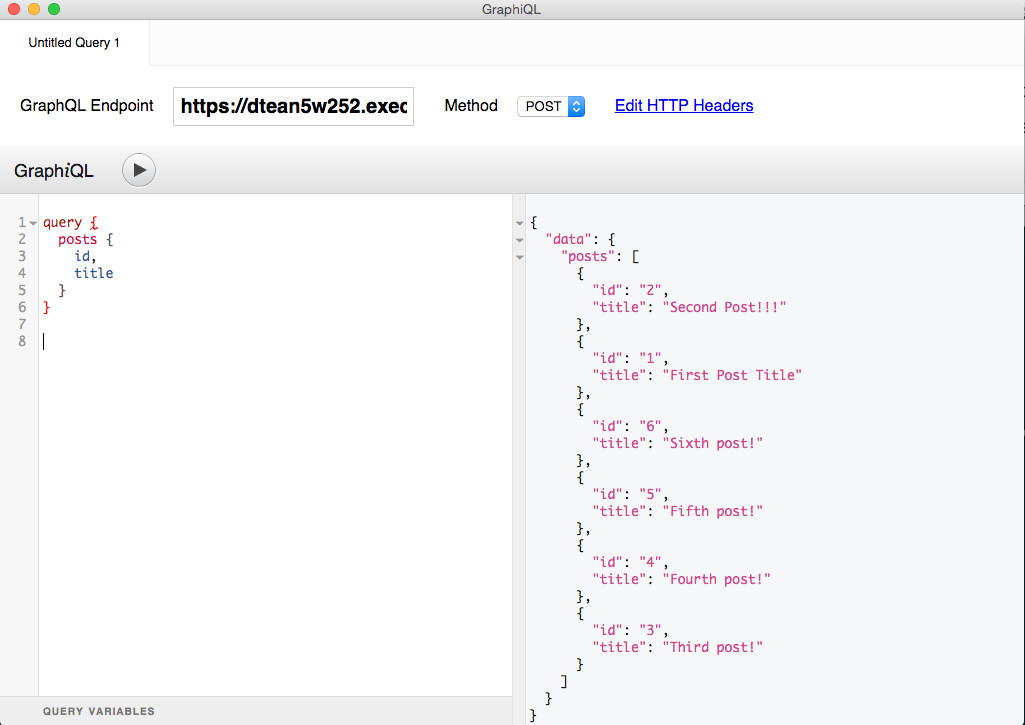This screenshot has width=1025, height=725.
Task: Click the 'query' keyword on line 1
Action: [63, 222]
